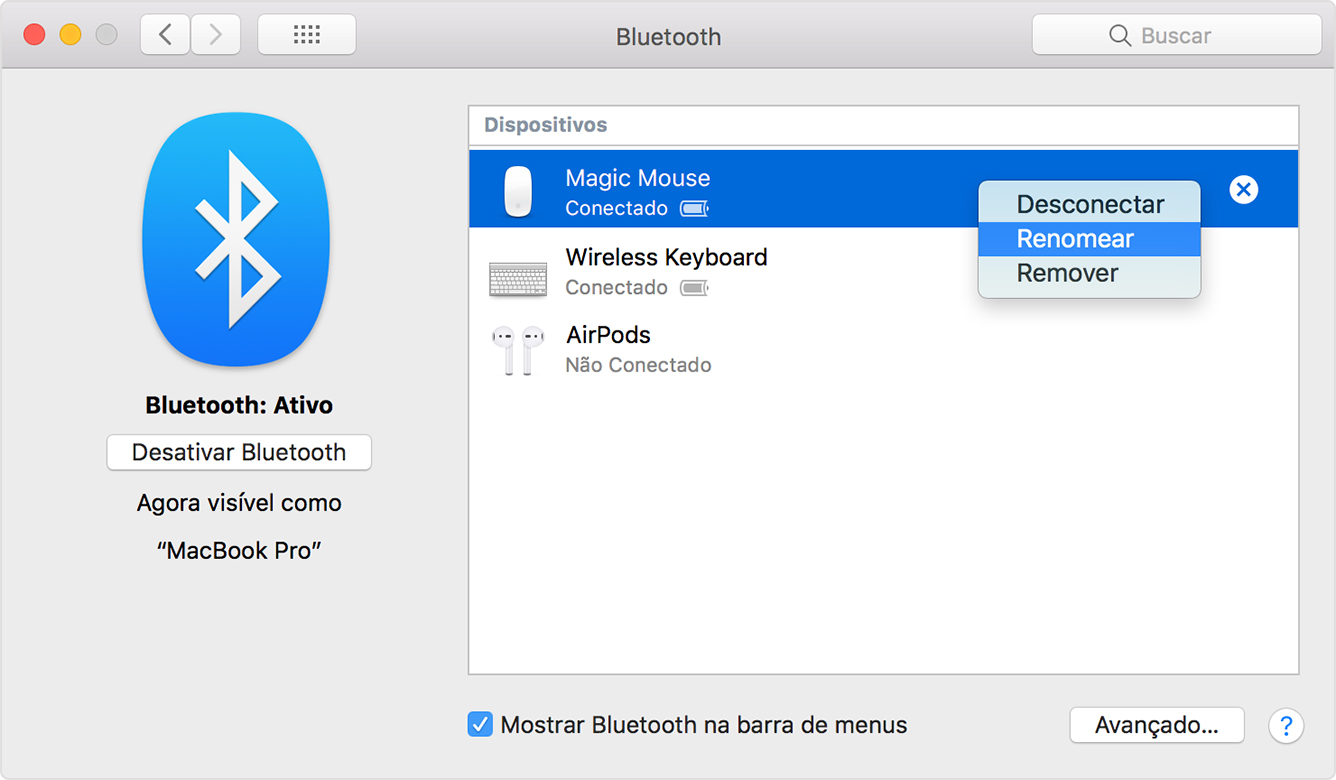The height and width of the screenshot is (780, 1336).
Task: Open the help question mark button
Action: (x=1286, y=725)
